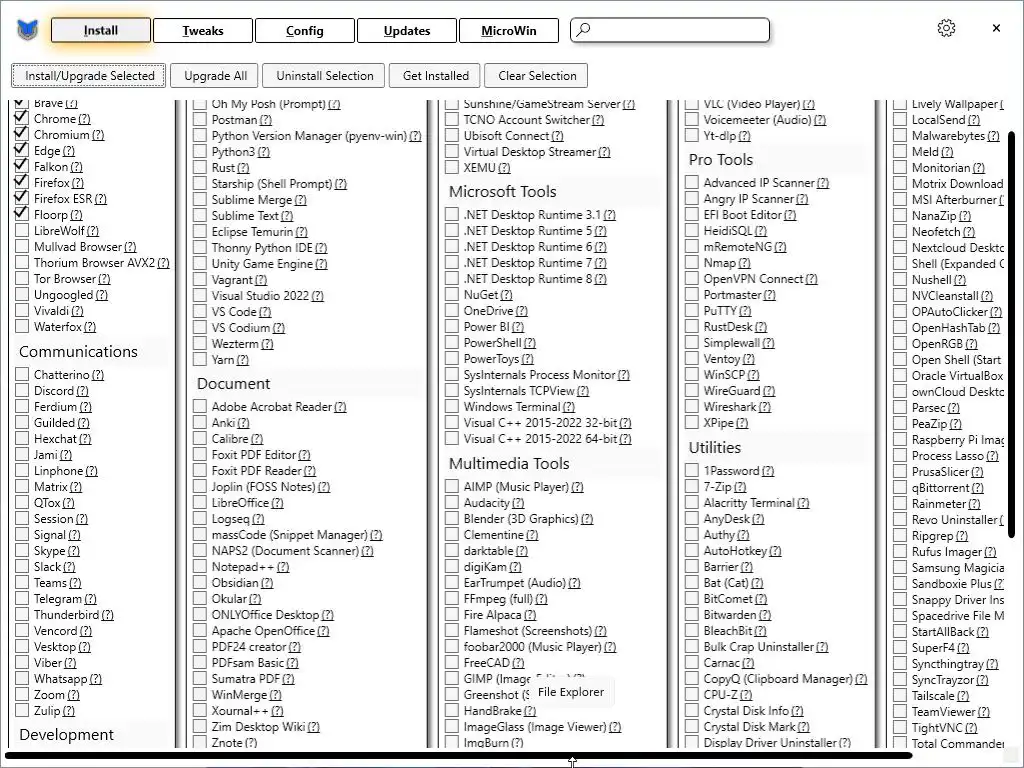
Task: Select the qBittorrent checkbox
Action: (x=900, y=487)
